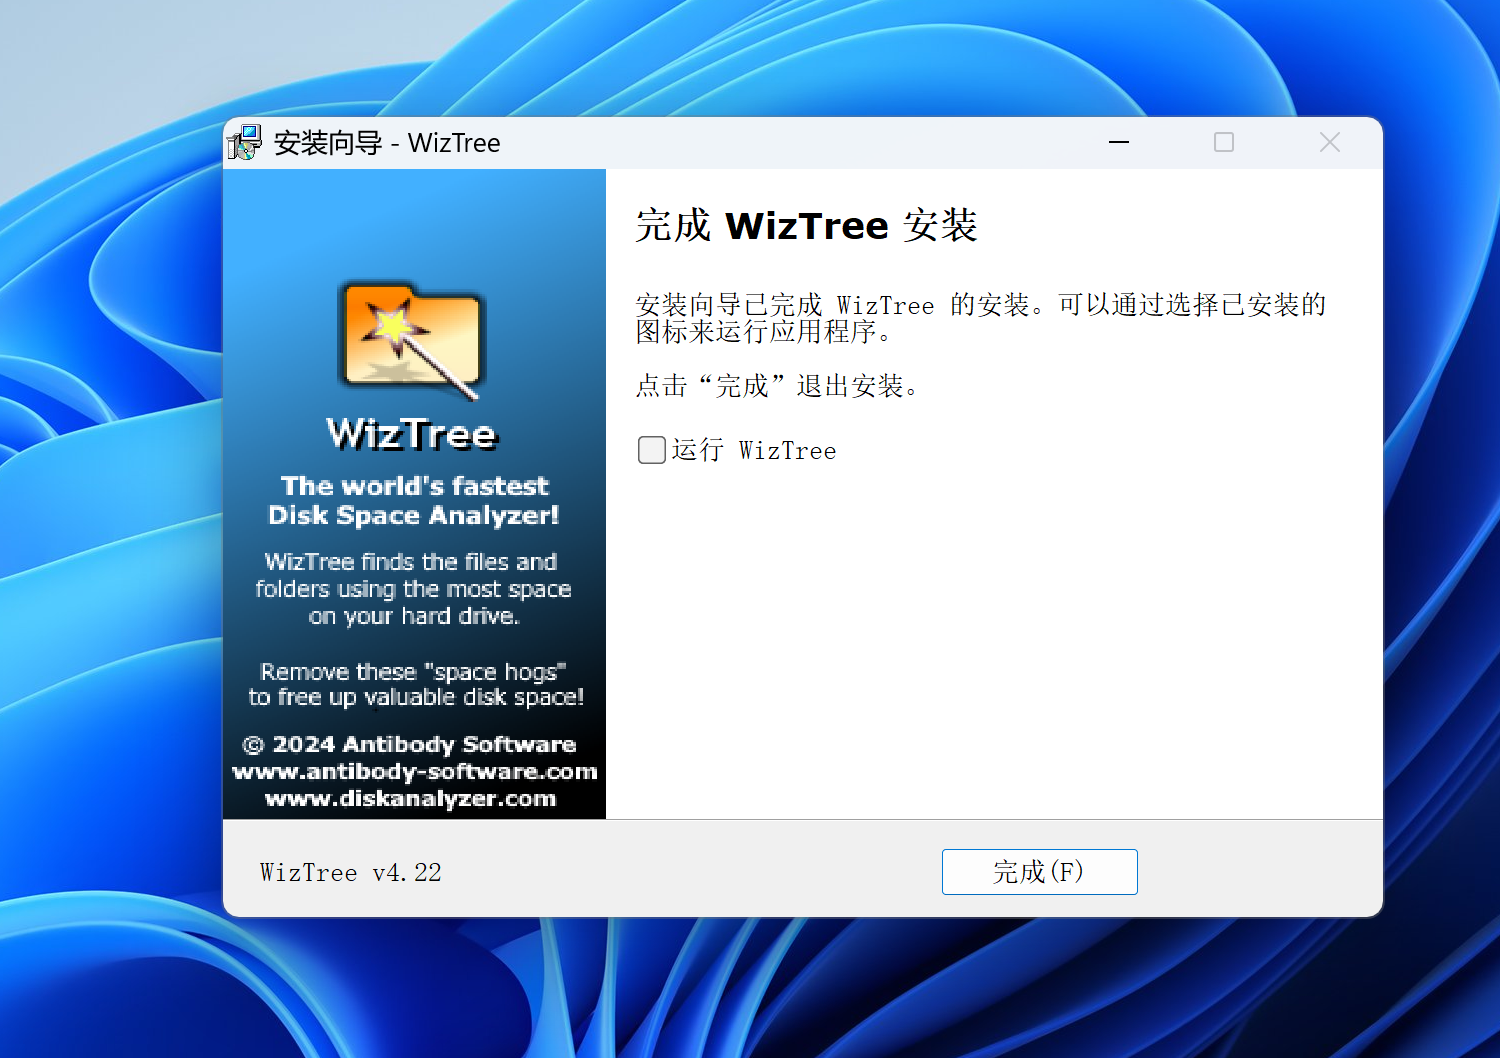Viewport: 1500px width, 1058px height.
Task: Open the www.diskanalyzer.com link
Action: click(410, 799)
